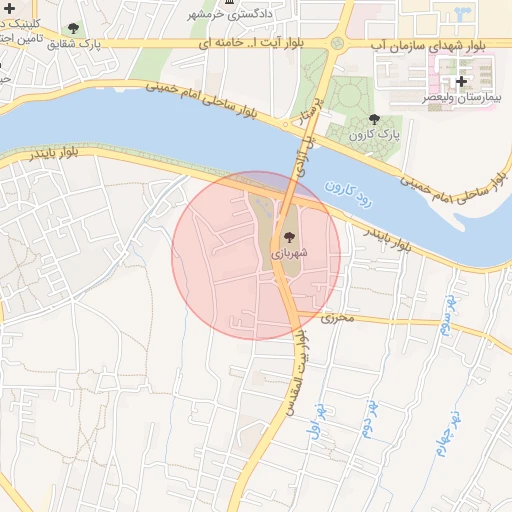Image resolution: width=512 pixels, height=512 pixels.
Task: Click the بیمارستان ولیعصر hospital label
Action: pyautogui.click(x=462, y=98)
